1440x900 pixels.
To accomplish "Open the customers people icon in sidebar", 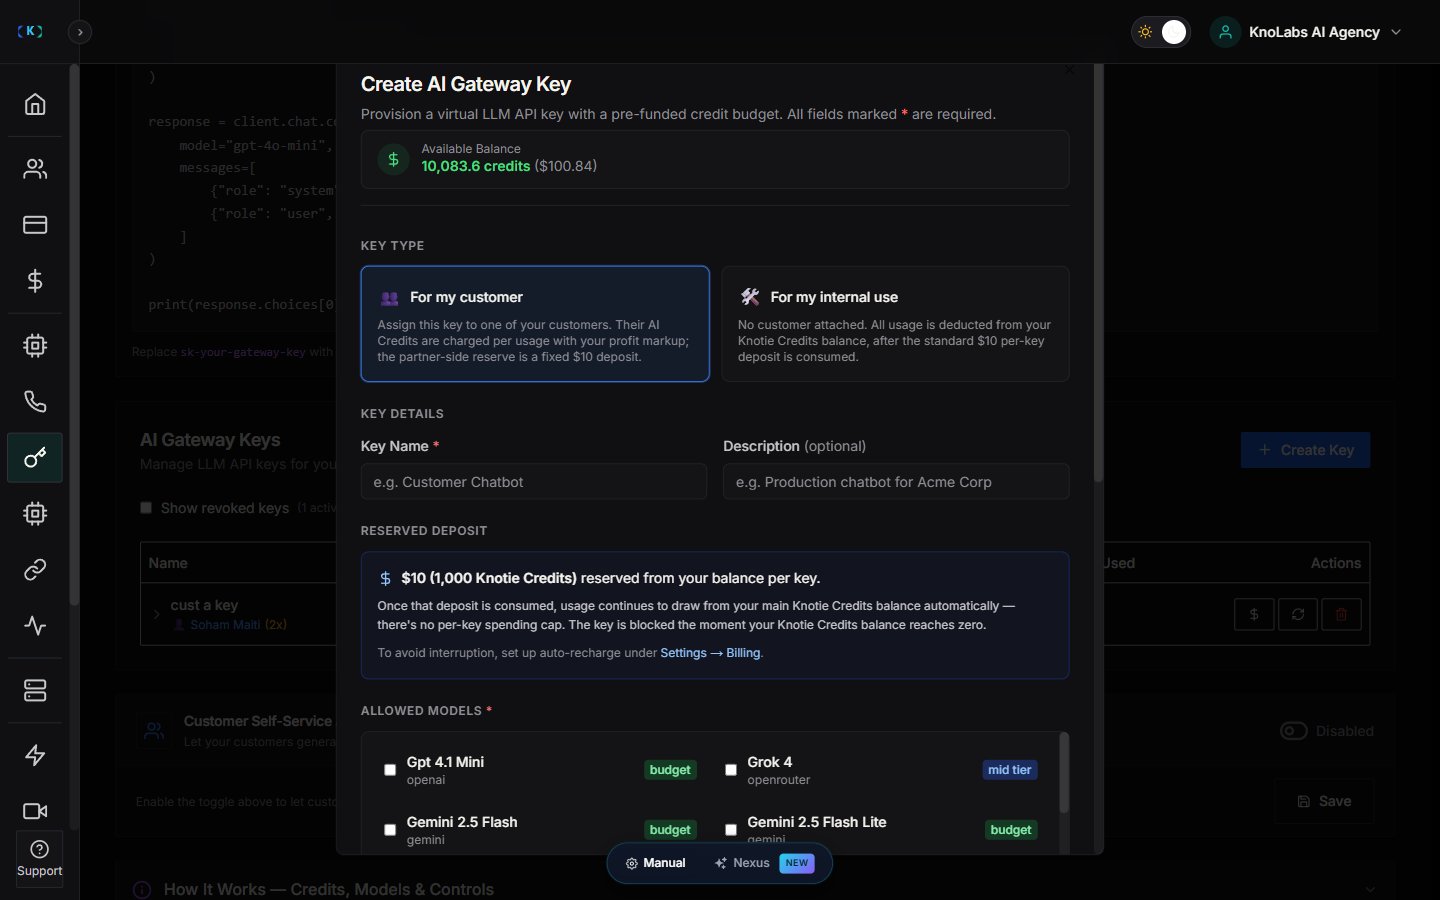I will coord(35,169).
